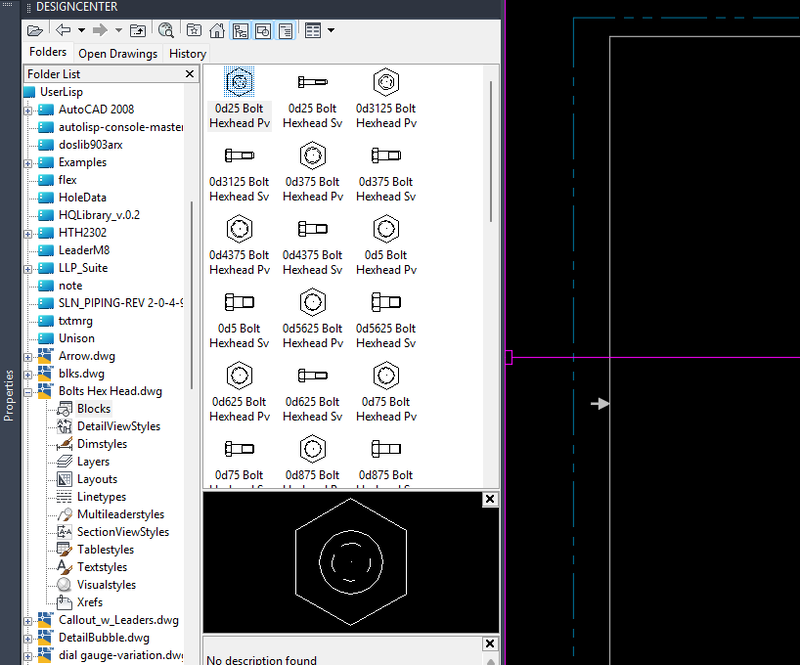
Task: Open the Favorites folder icon
Action: tap(194, 30)
